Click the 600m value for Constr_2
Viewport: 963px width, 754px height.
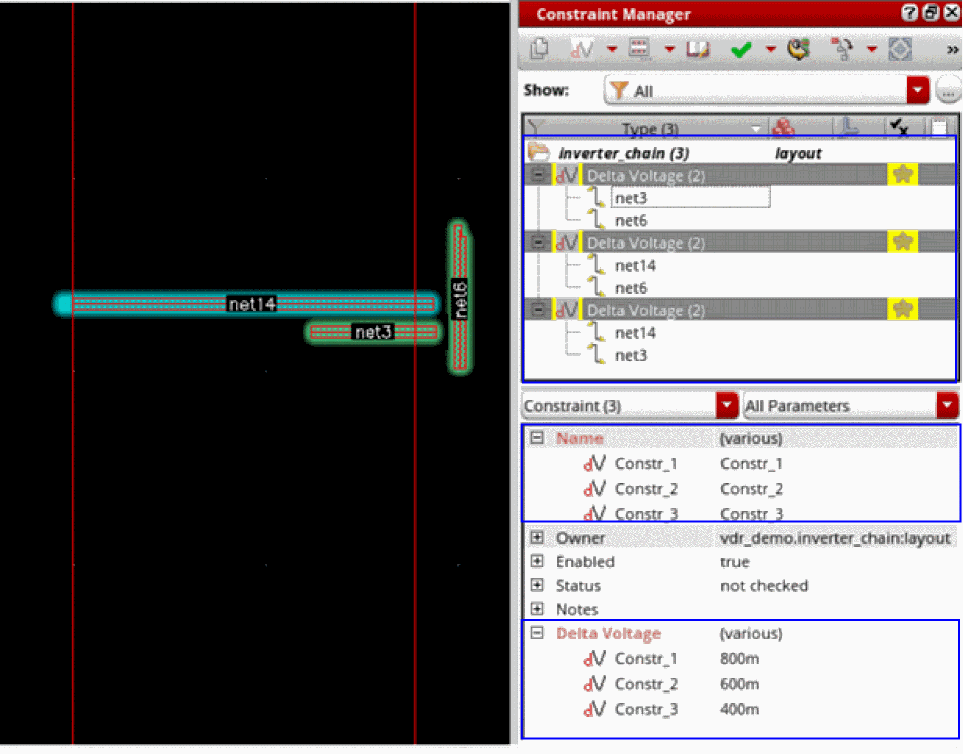pos(739,684)
